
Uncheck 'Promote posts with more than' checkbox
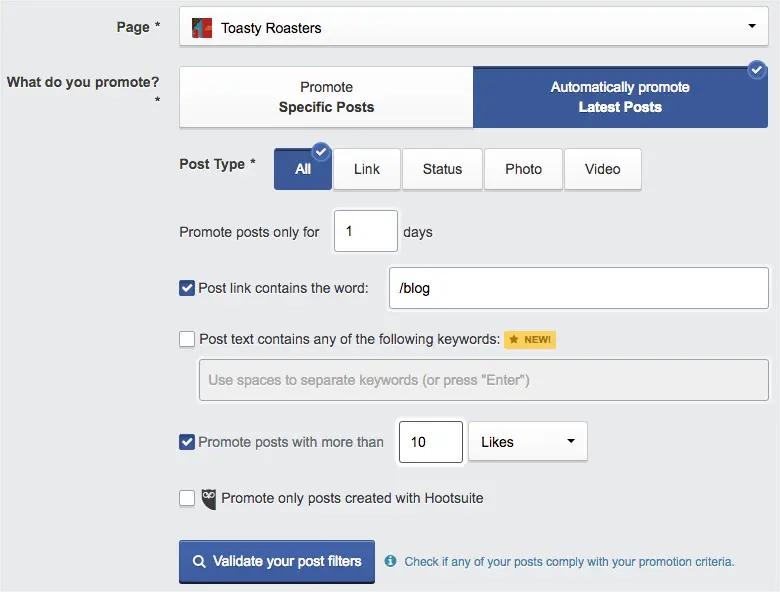(187, 442)
